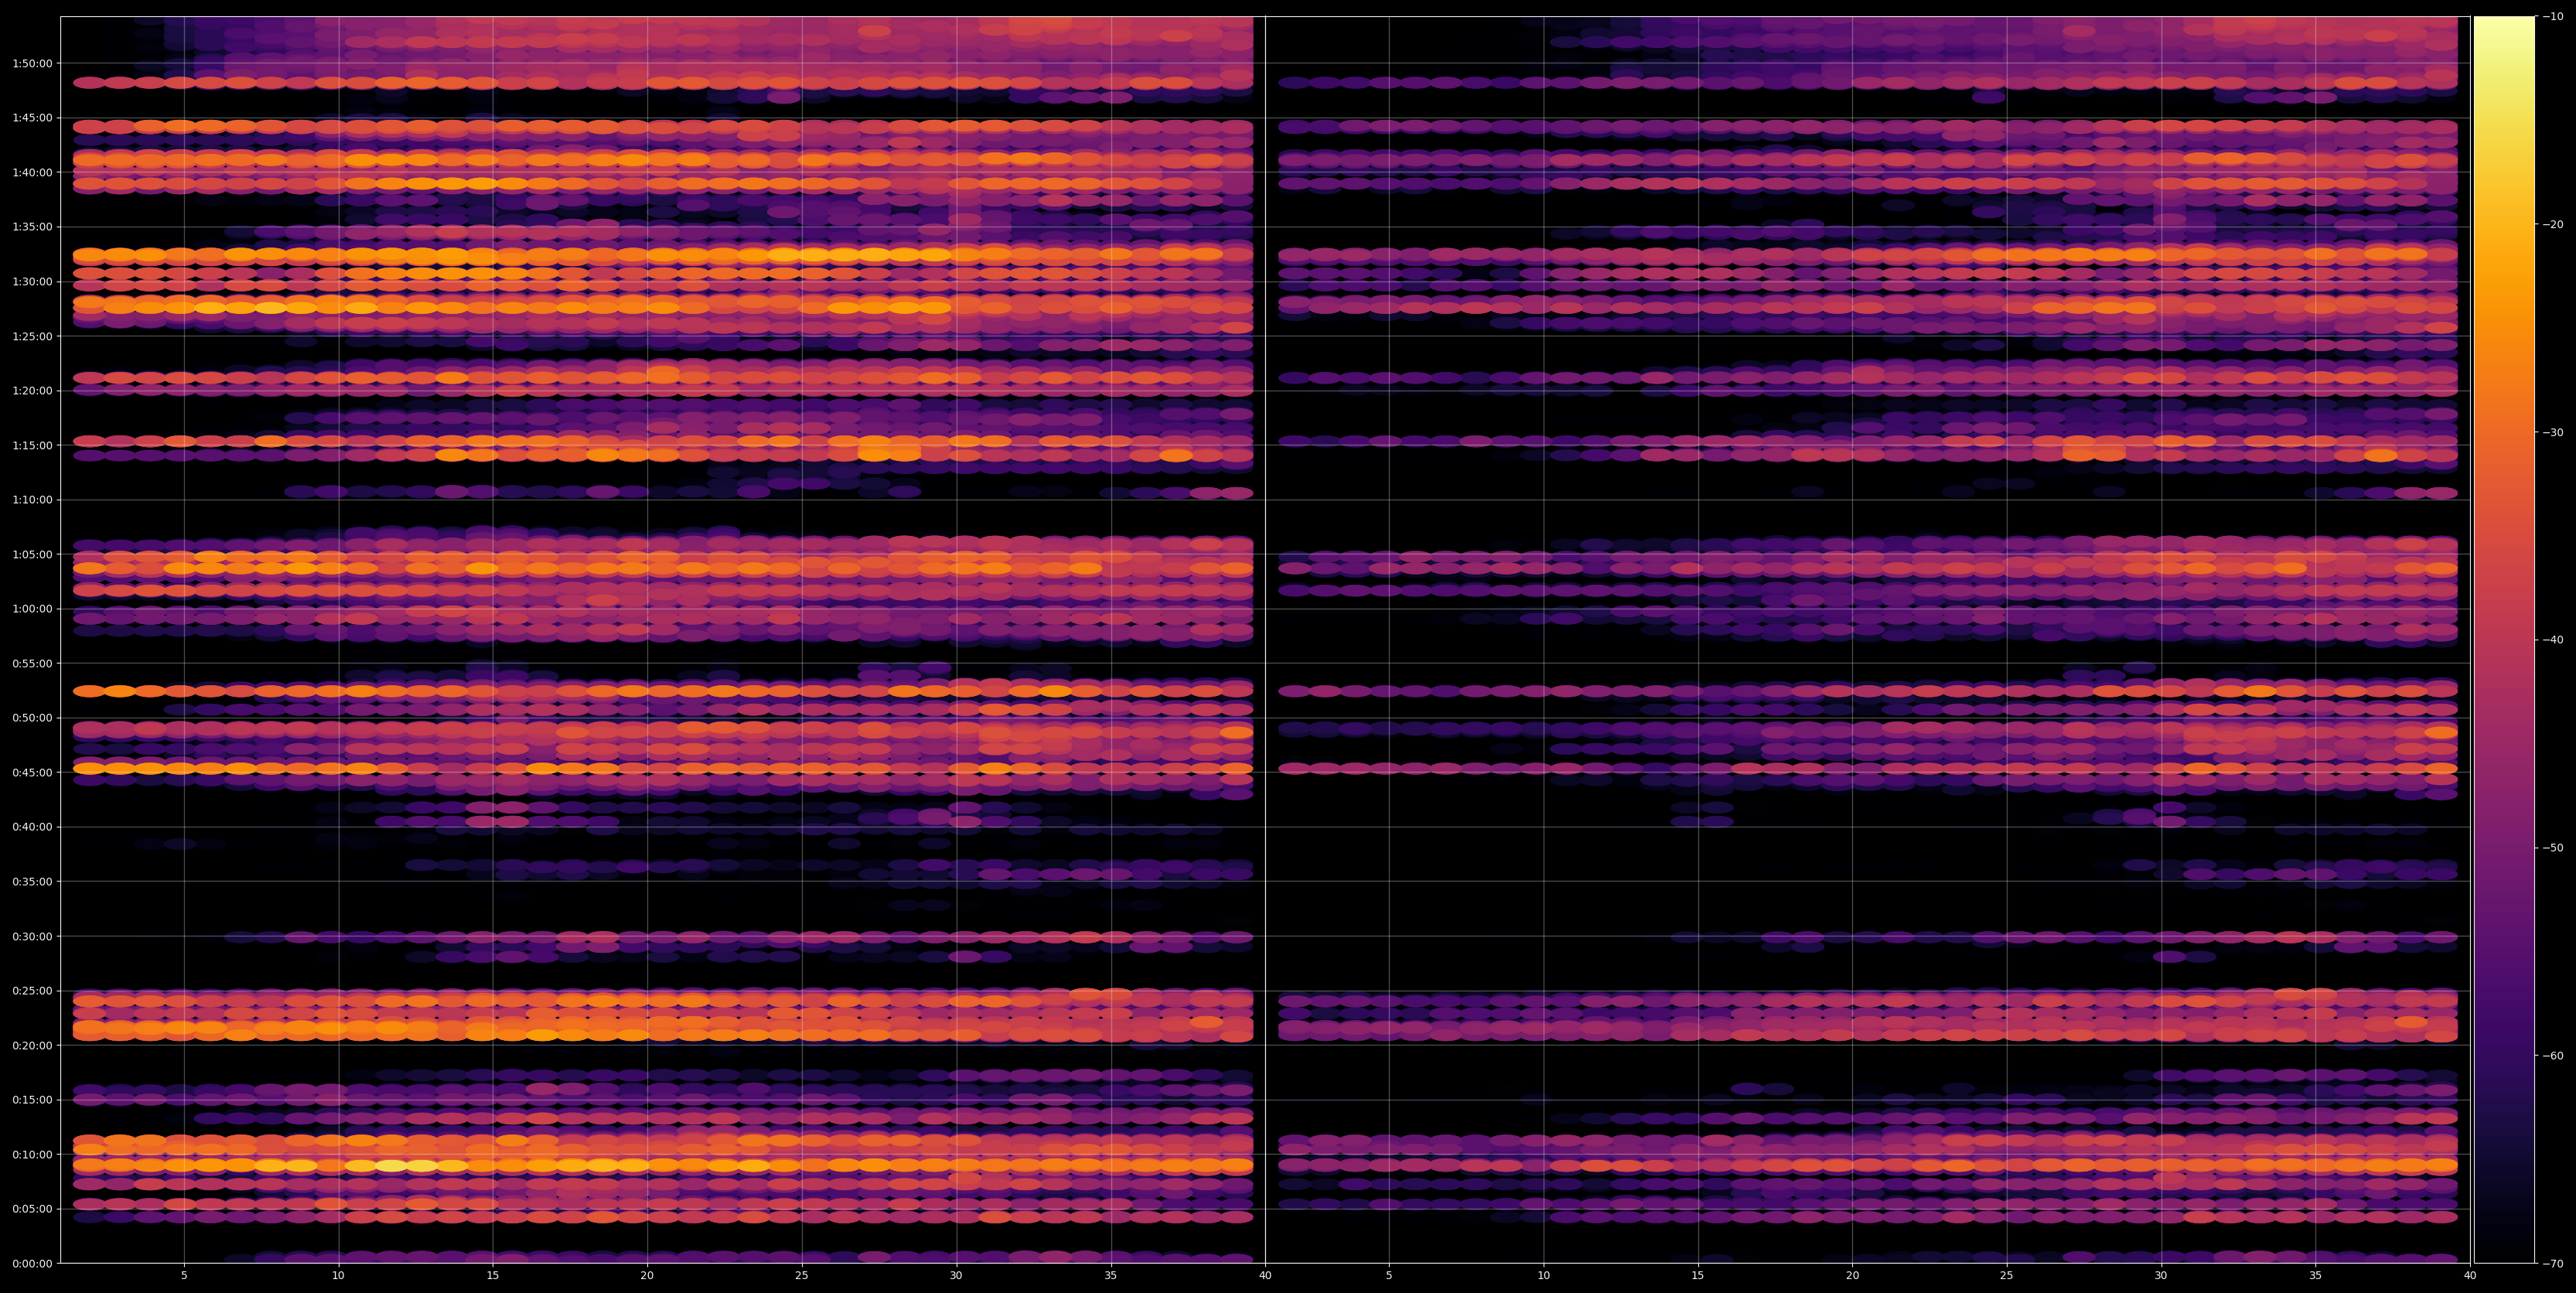Click x-axis label 5 of the left heatmap

[184, 1276]
